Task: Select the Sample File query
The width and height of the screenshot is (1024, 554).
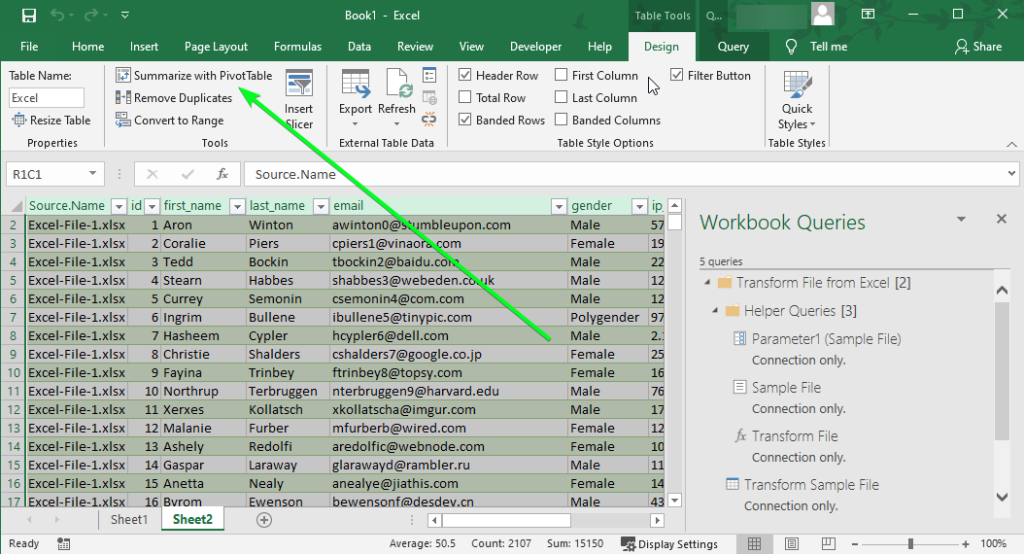Action: [786, 388]
